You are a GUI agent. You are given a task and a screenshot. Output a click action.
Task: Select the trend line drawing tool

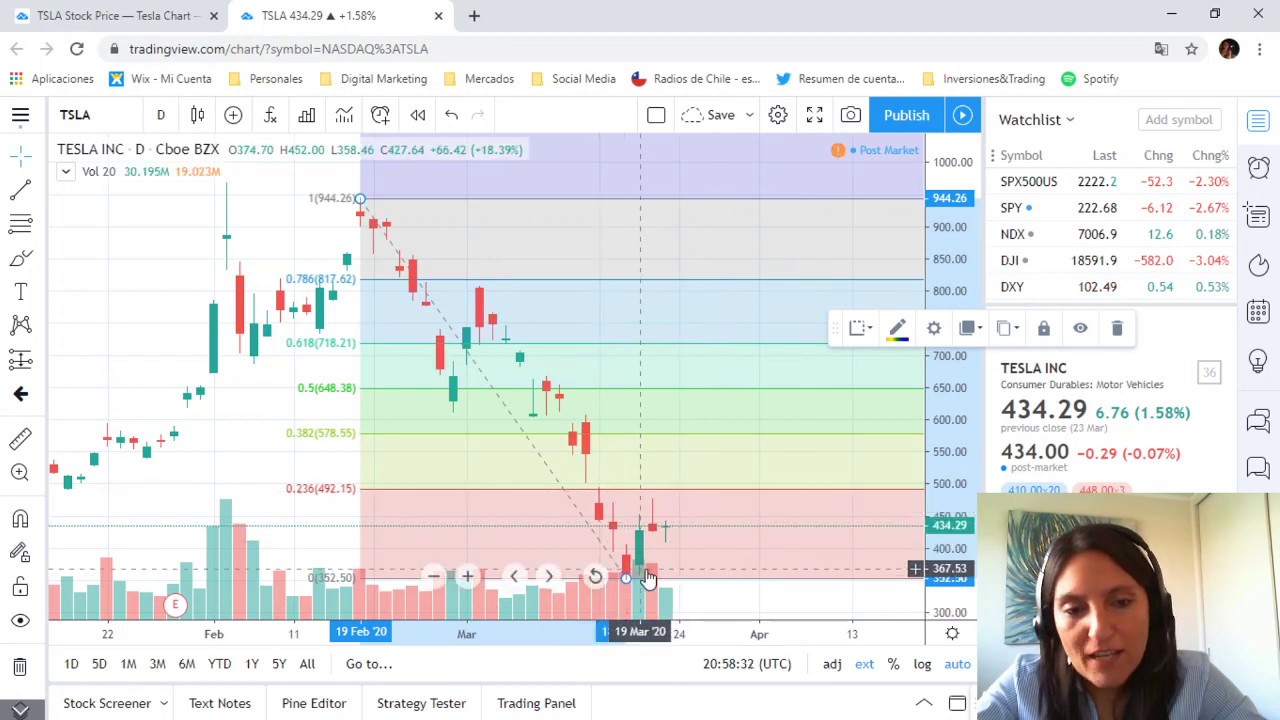[20, 190]
